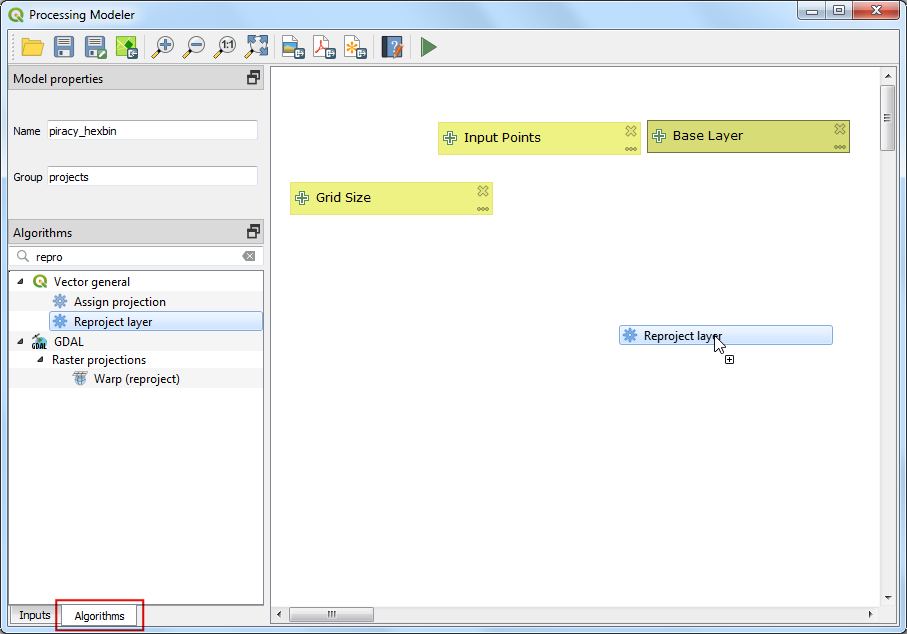Reset zoom to 1:1
Image resolution: width=907 pixels, height=634 pixels.
coord(226,46)
